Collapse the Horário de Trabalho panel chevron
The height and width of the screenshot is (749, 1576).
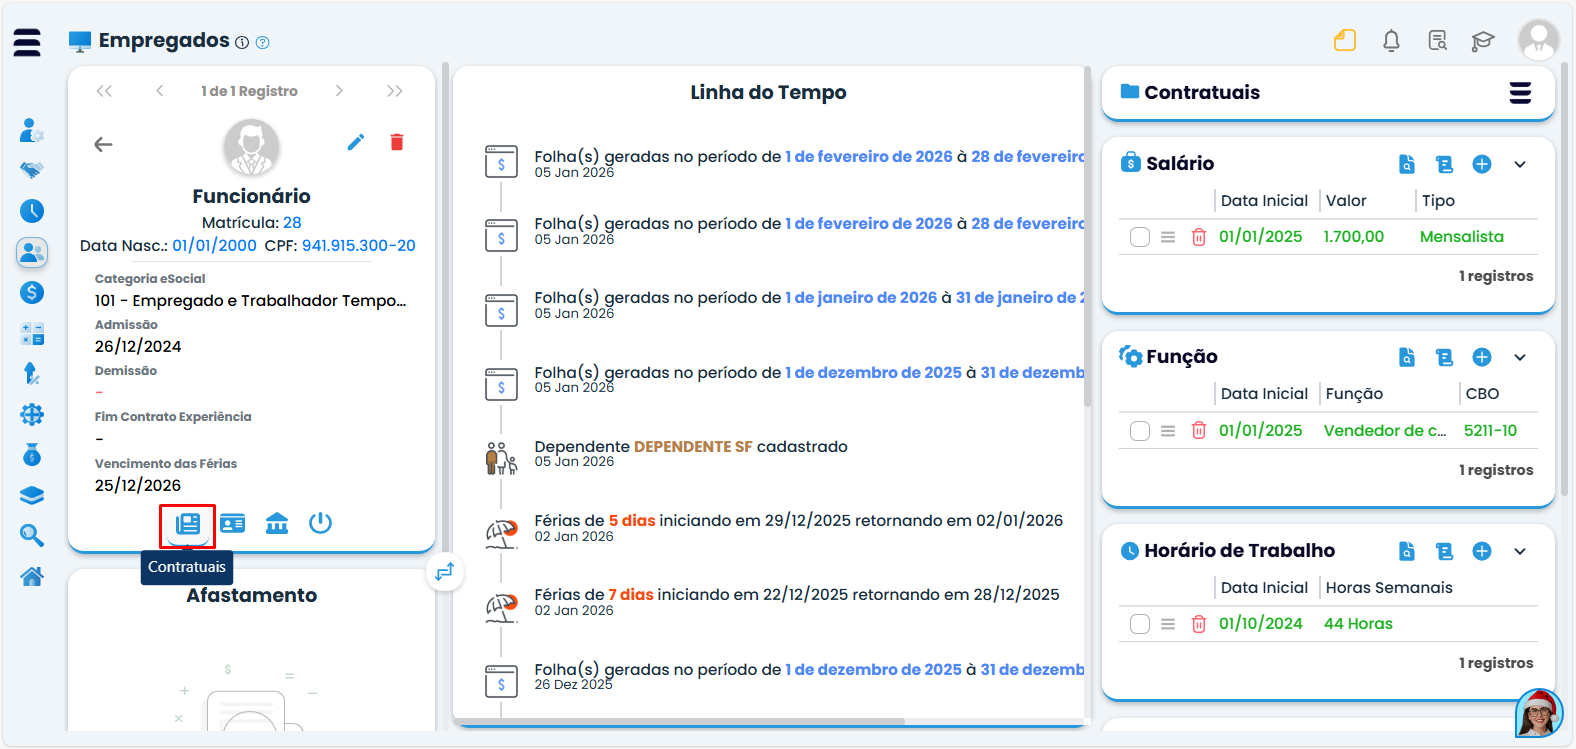click(1520, 551)
